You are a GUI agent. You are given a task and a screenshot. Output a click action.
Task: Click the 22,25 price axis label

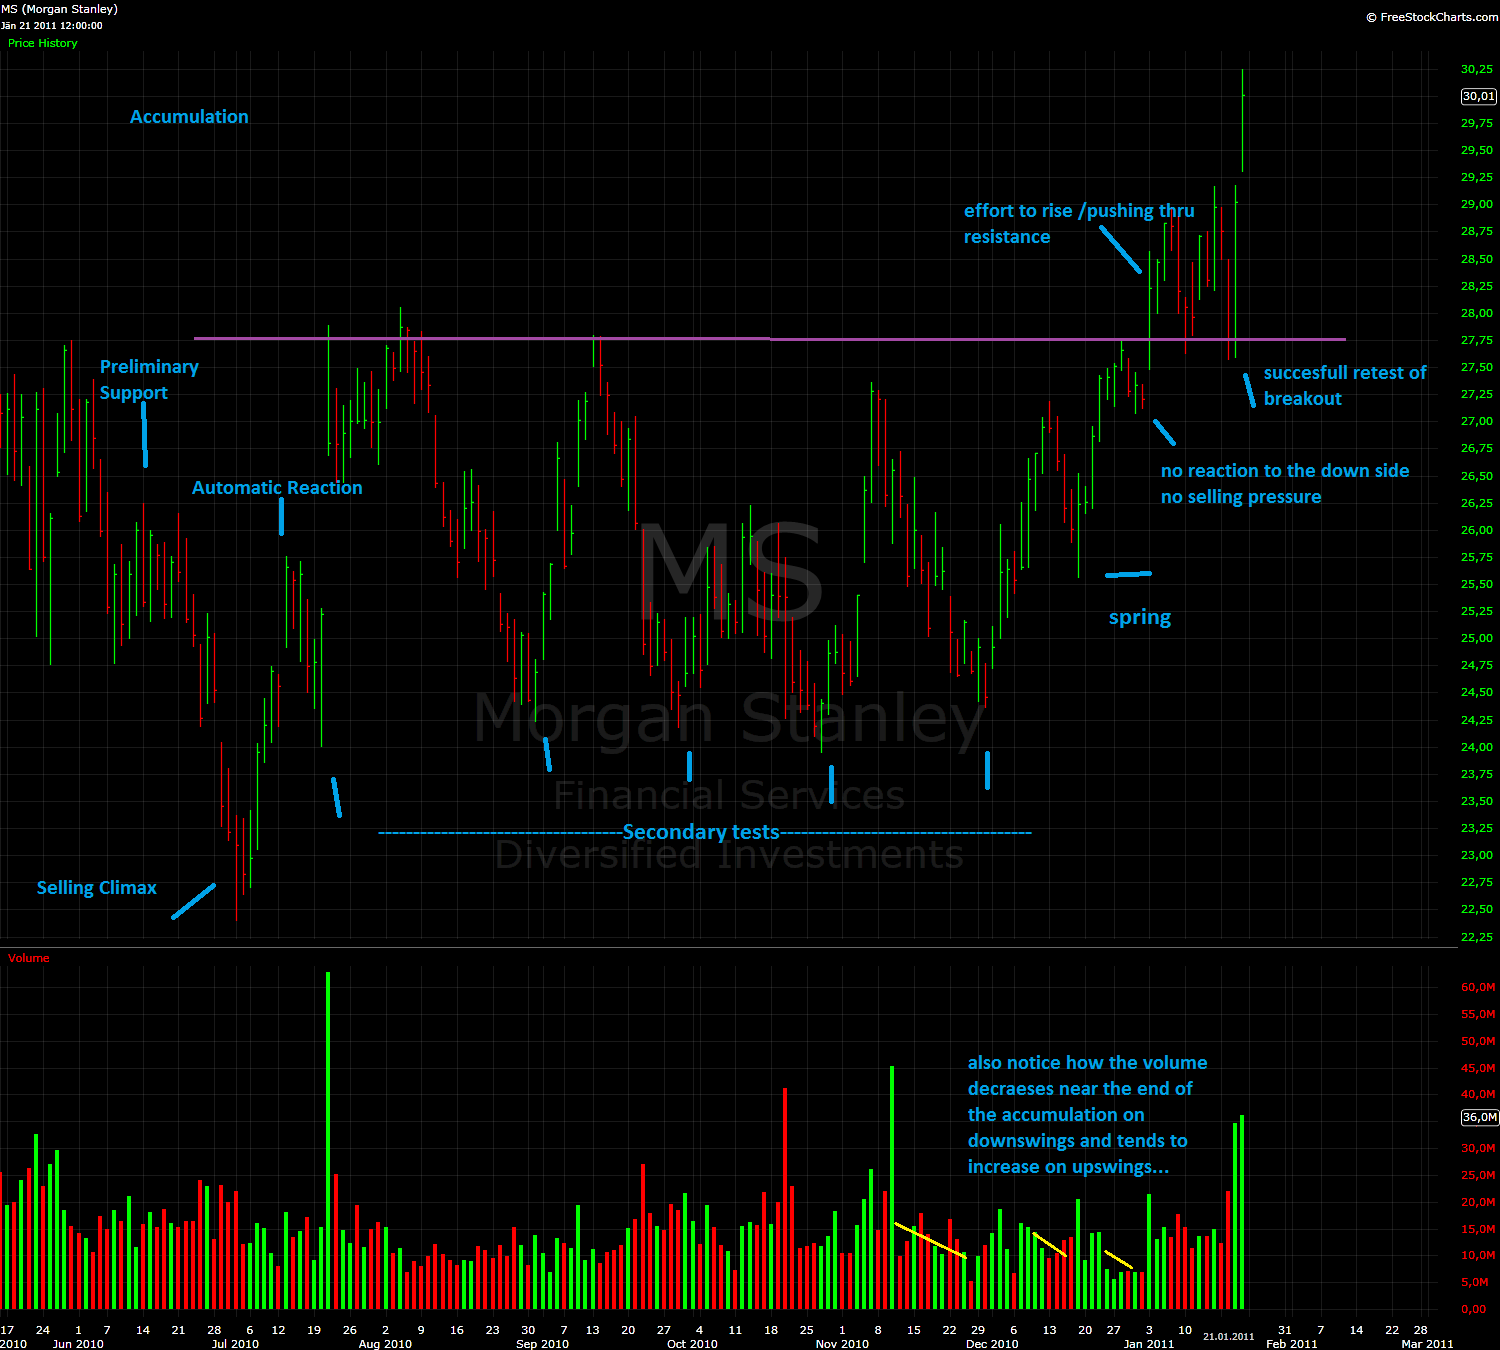point(1477,937)
